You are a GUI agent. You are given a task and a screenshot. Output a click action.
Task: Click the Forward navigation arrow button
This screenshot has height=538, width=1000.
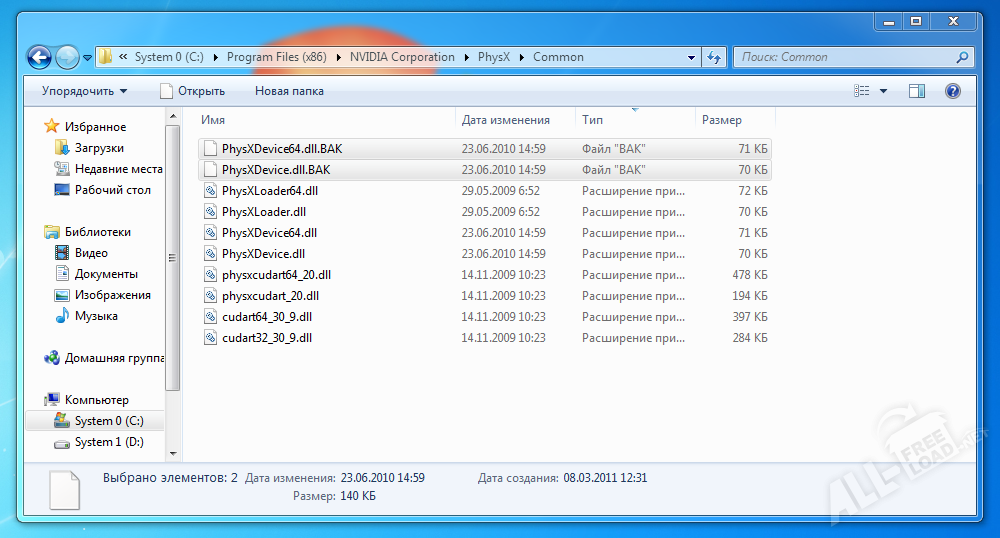point(67,57)
